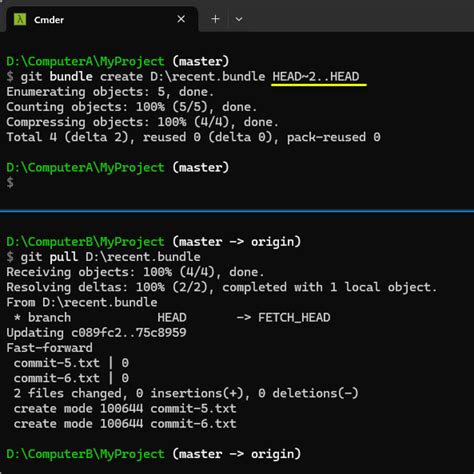Select the Cmder tab

pyautogui.click(x=101, y=19)
